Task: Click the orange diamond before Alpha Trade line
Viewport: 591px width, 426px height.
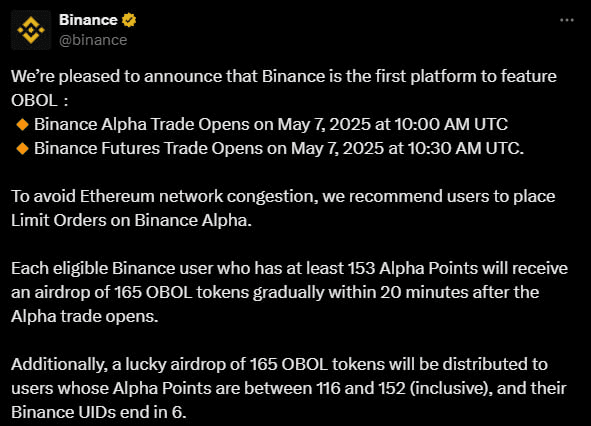Action: (x=23, y=125)
